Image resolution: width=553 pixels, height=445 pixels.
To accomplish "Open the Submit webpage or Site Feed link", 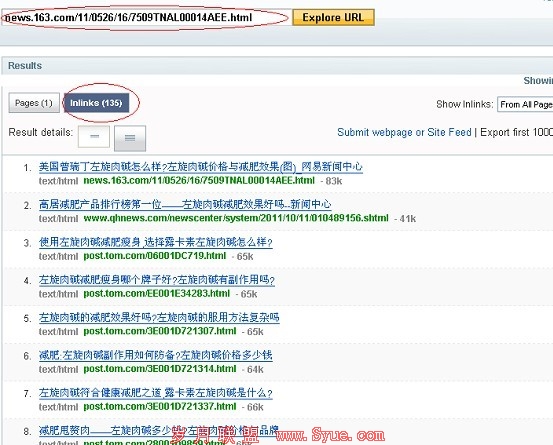I will (x=404, y=132).
